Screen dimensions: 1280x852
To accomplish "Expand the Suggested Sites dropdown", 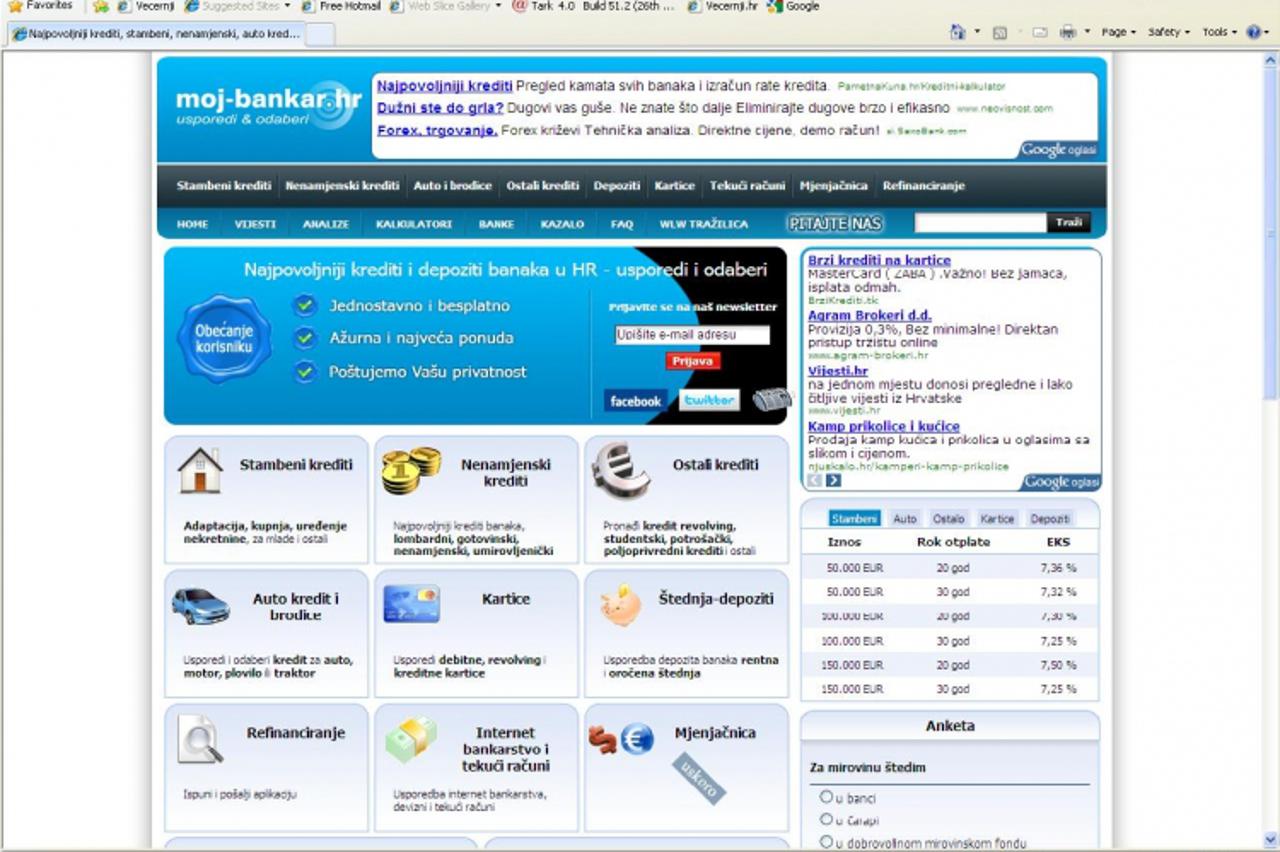I will point(287,6).
